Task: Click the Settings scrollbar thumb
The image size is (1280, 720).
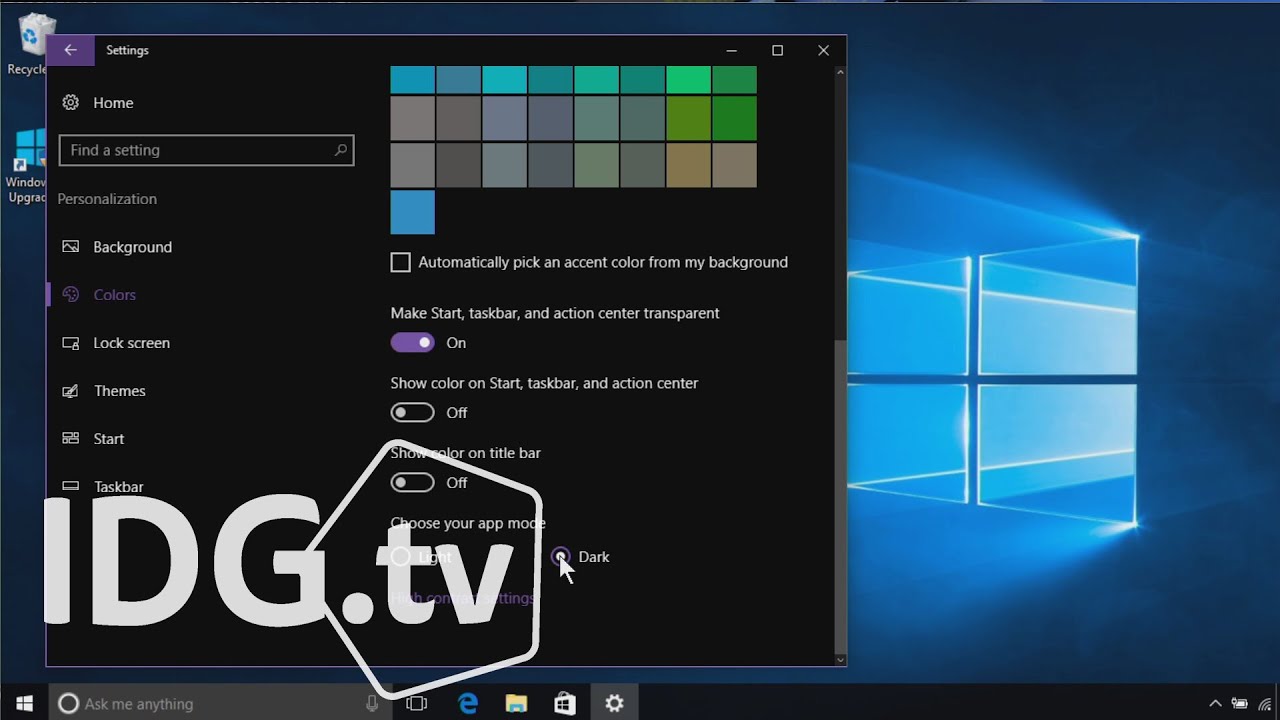Action: 840,495
